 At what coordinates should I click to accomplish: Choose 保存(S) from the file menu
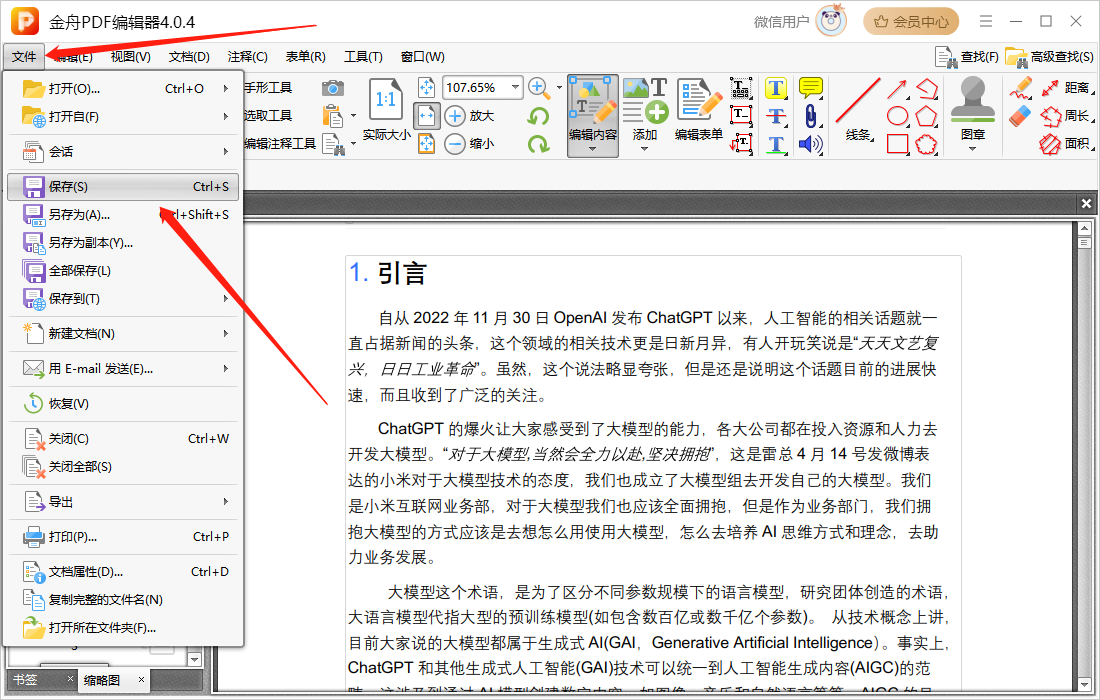coord(123,187)
